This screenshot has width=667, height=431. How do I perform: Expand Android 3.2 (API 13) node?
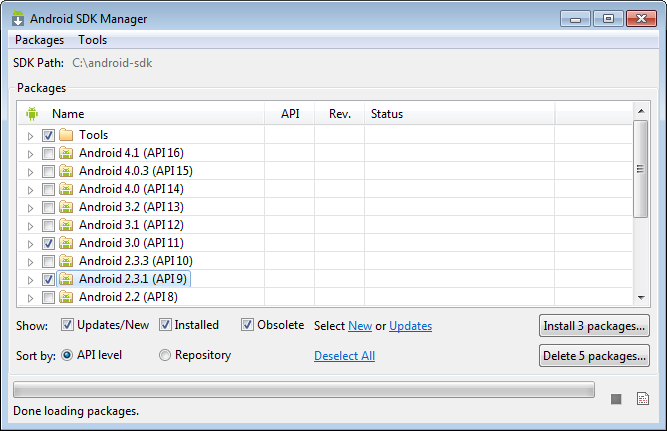tap(30, 208)
